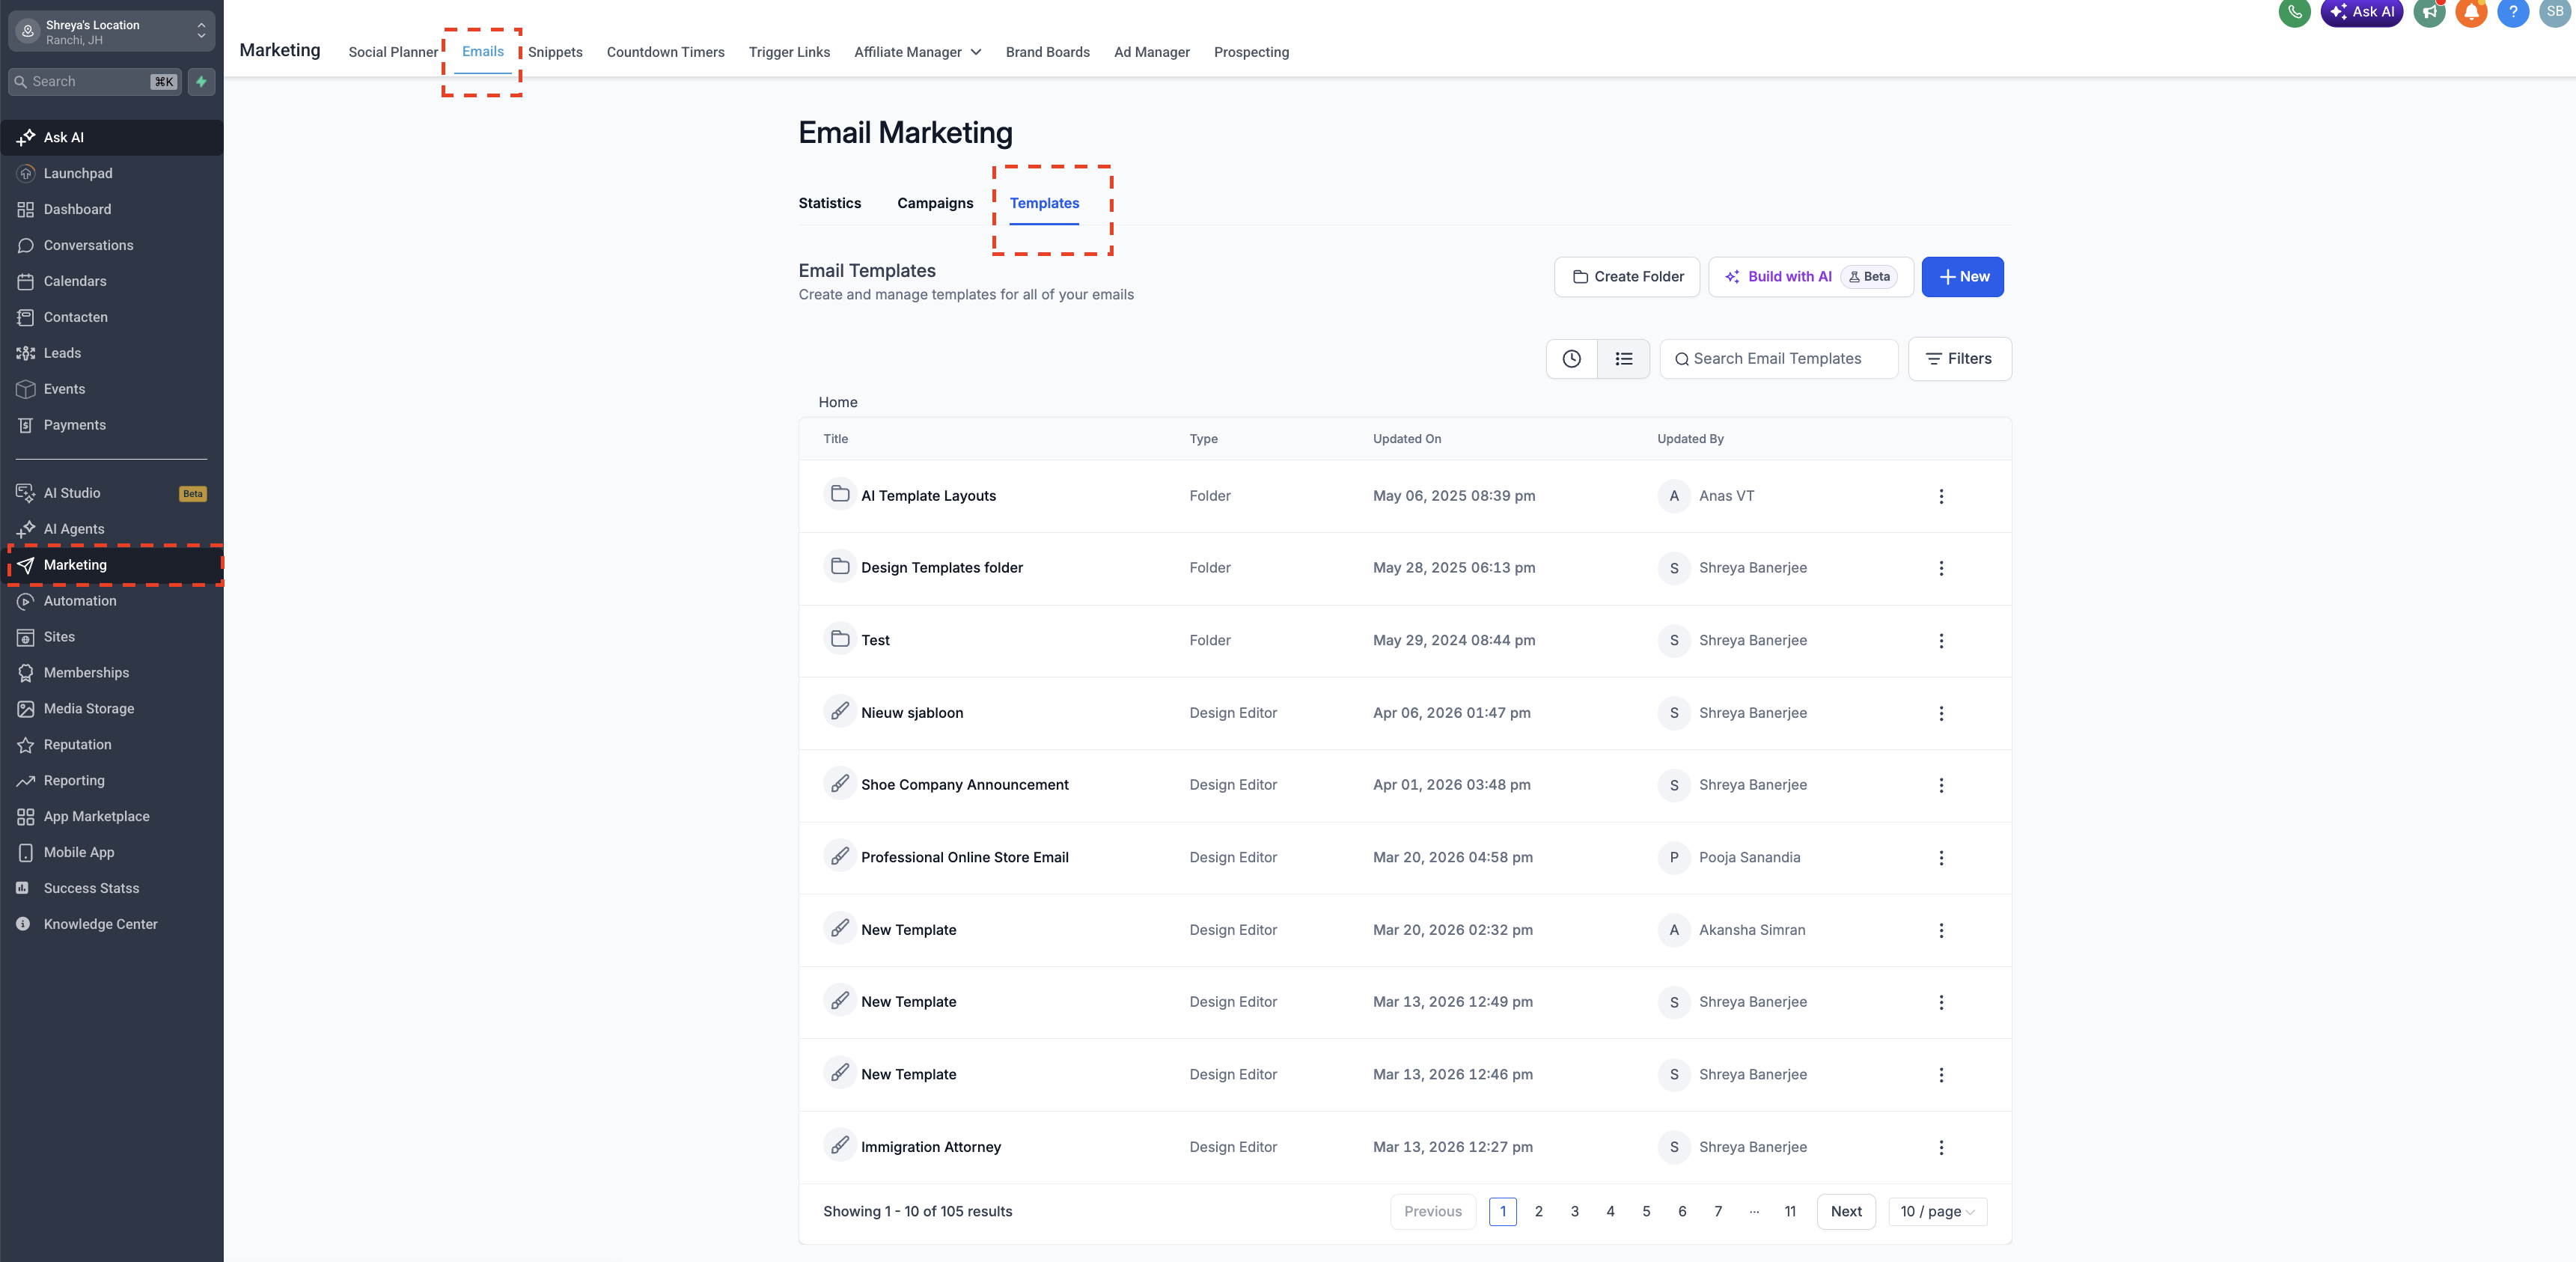Screen dimensions: 2576x1262
Task: Switch to the Campaigns tab
Action: click(x=934, y=203)
